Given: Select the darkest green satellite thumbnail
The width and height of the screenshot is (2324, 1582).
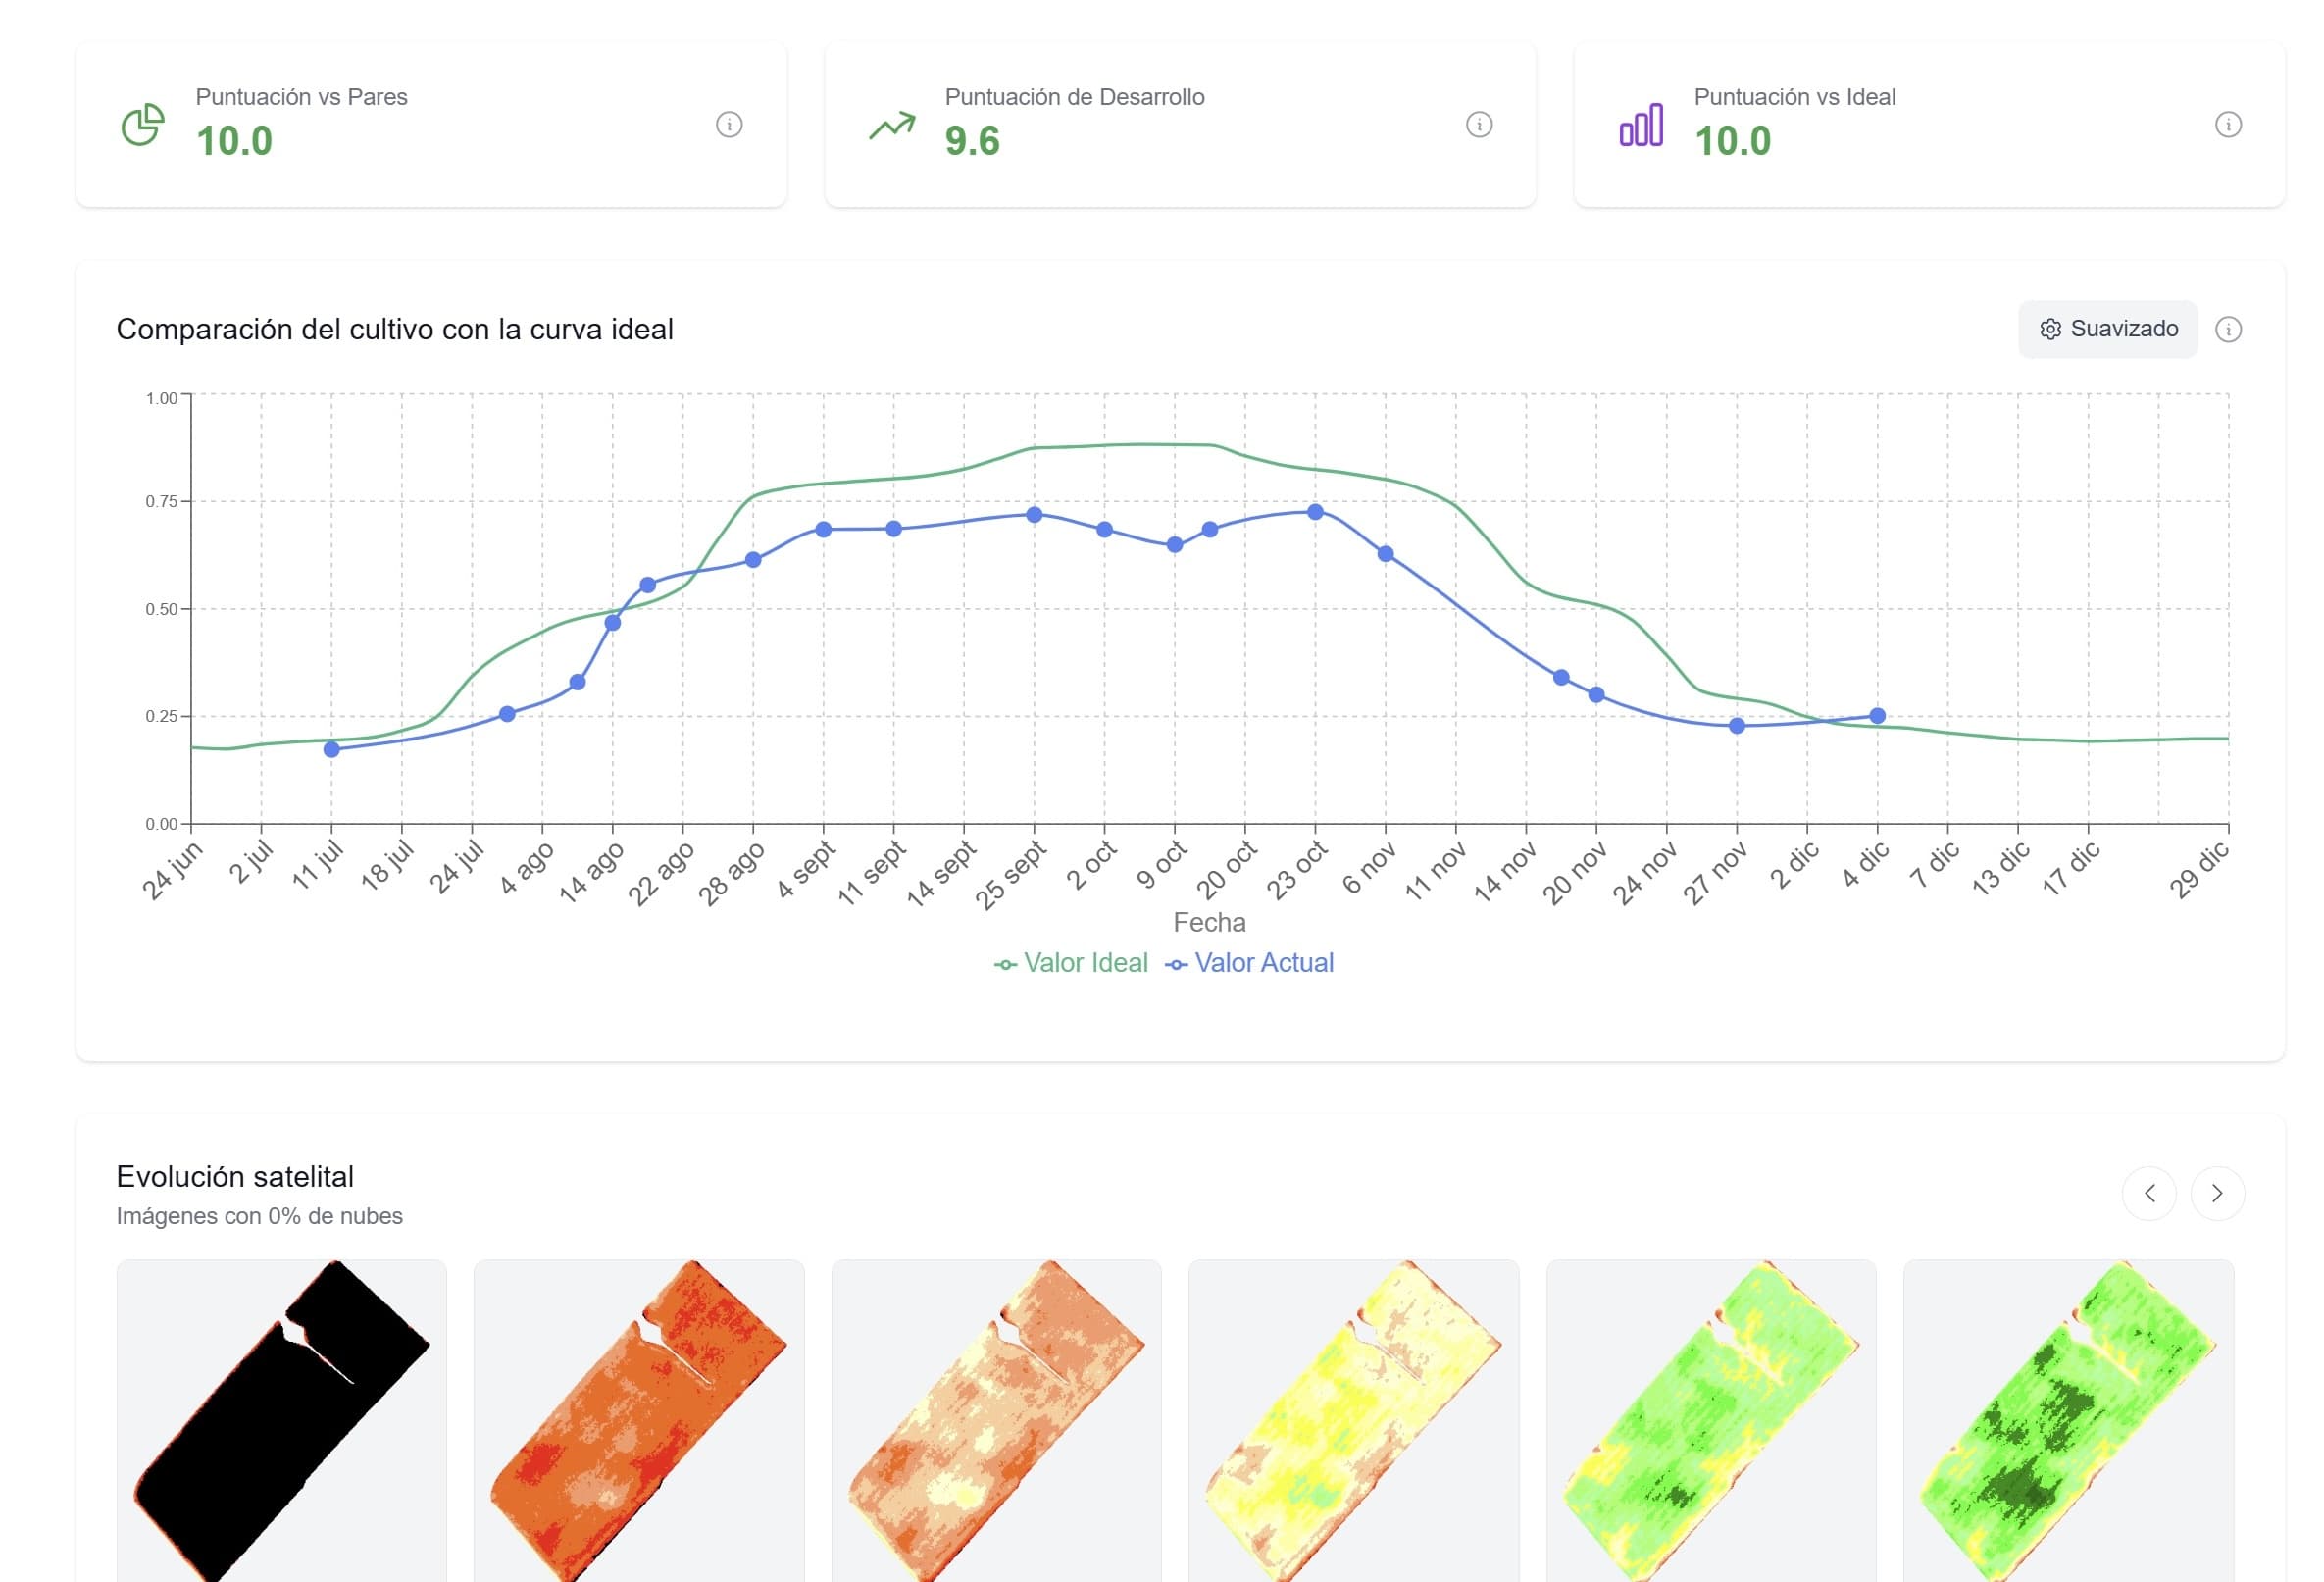Looking at the screenshot, I should 2068,1421.
